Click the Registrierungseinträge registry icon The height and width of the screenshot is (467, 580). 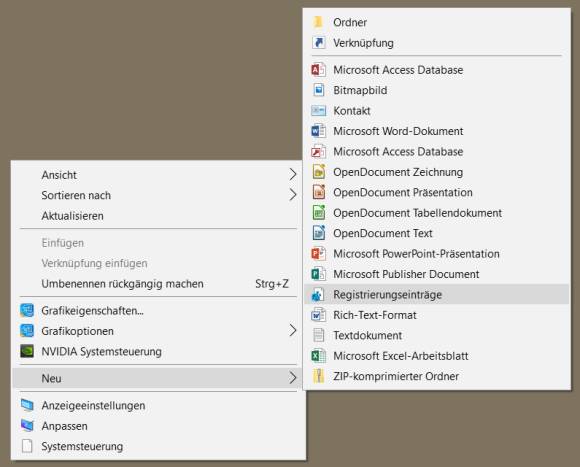[x=318, y=295]
